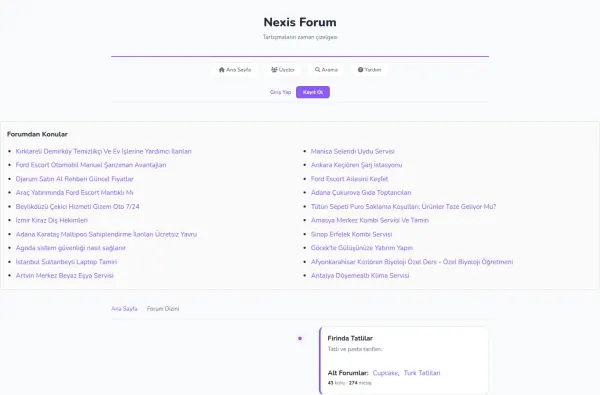
Task: Open Ford Escort Otomobil Manuel Şanzıman topic
Action: (x=91, y=165)
